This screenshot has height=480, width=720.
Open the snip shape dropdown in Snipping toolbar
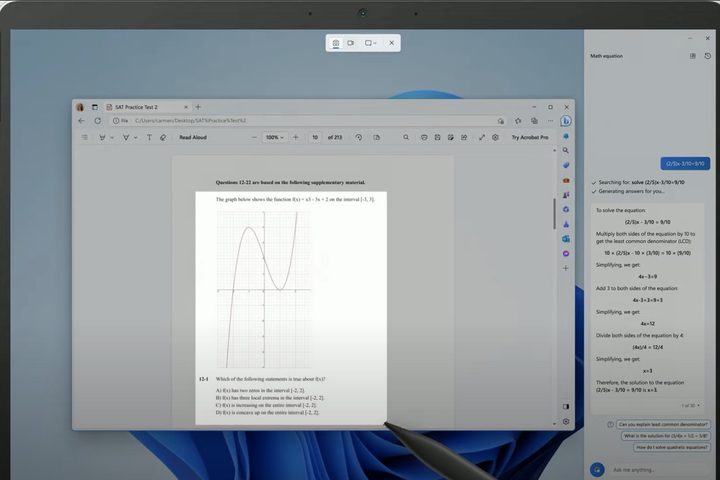tap(371, 43)
